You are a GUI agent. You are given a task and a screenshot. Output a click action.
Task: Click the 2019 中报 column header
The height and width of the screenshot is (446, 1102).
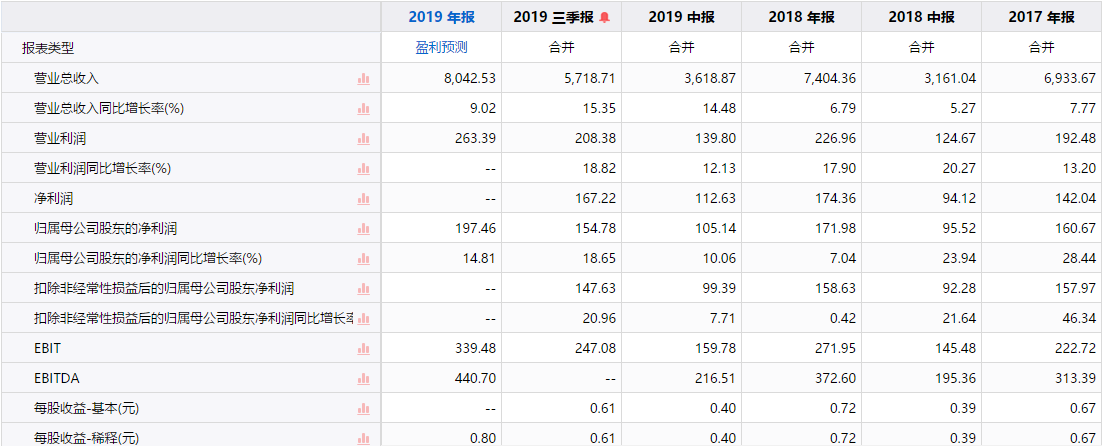coord(682,17)
